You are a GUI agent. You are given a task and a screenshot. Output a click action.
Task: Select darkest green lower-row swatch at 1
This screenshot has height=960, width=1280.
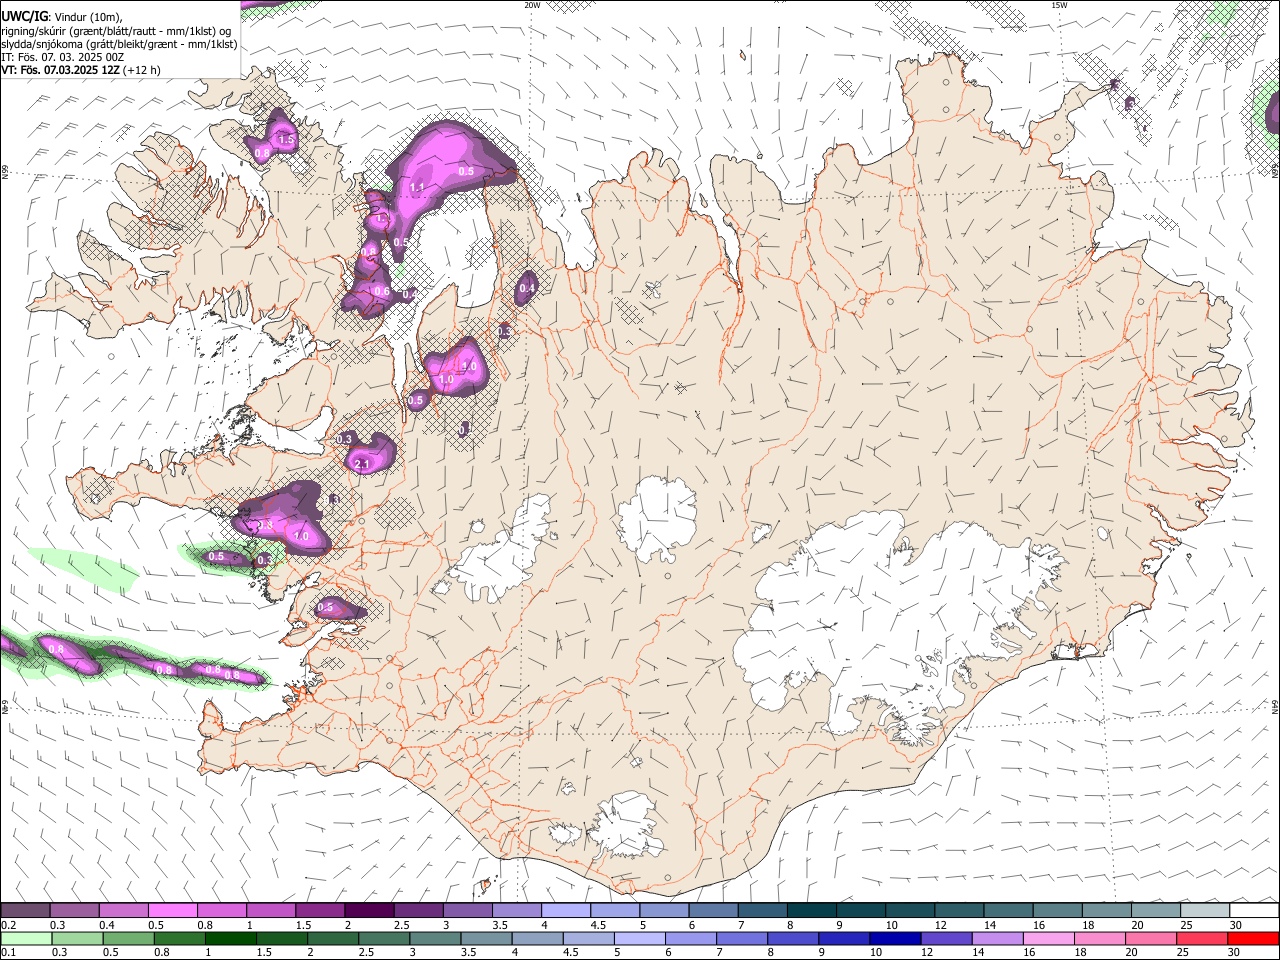pyautogui.click(x=231, y=938)
